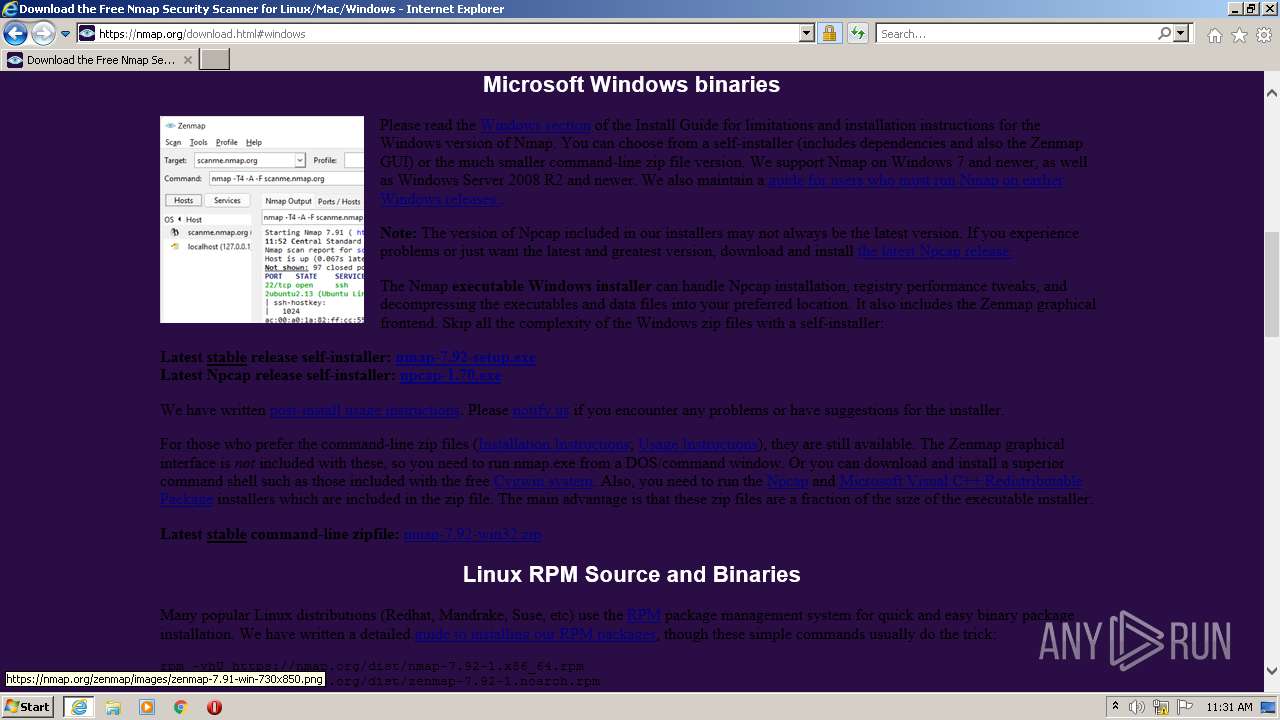Click the Forward navigation arrow
Viewport: 1280px width, 720px height.
pos(43,34)
